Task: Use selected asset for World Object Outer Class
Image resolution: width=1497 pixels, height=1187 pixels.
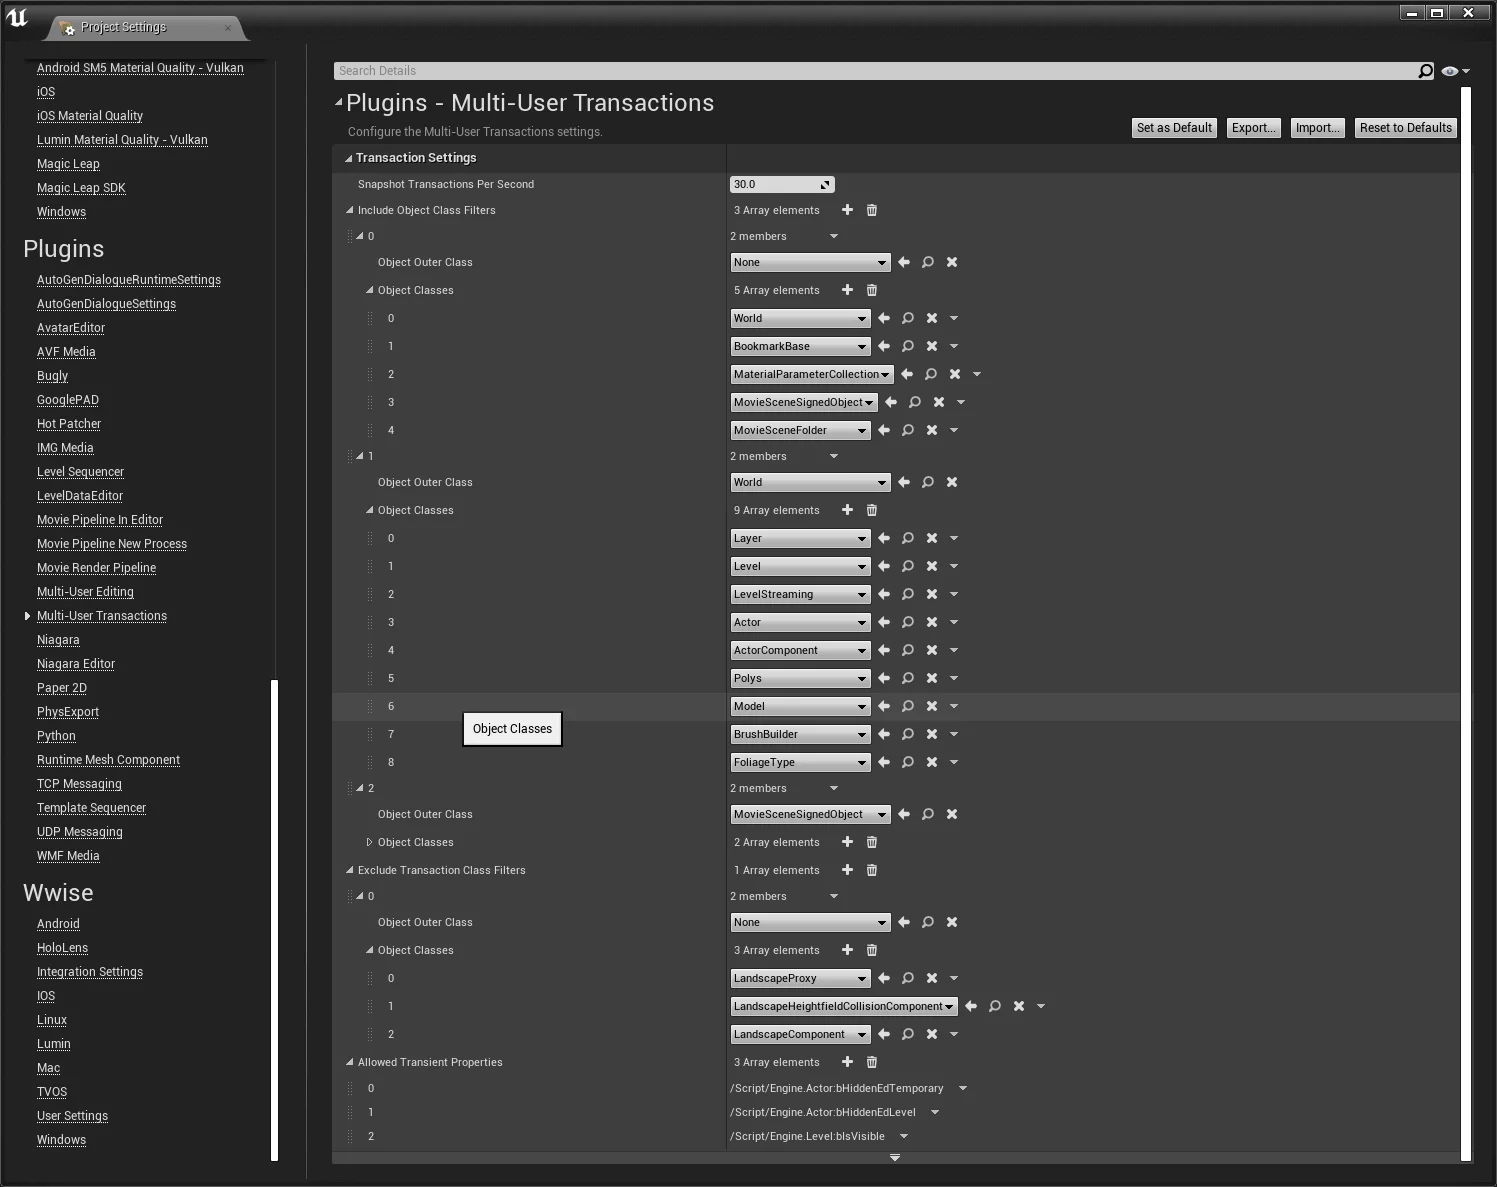Action: [x=904, y=482]
